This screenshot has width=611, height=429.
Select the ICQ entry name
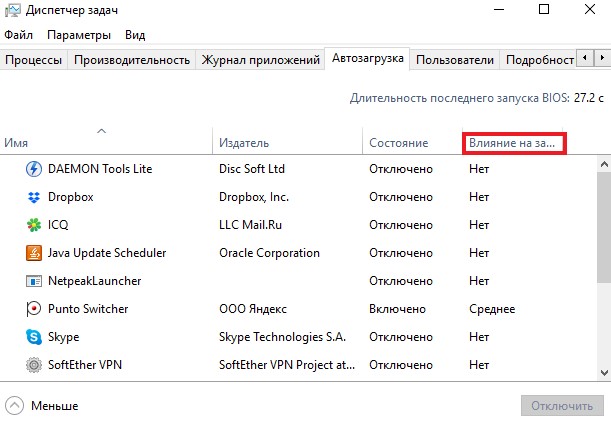[x=58, y=225]
